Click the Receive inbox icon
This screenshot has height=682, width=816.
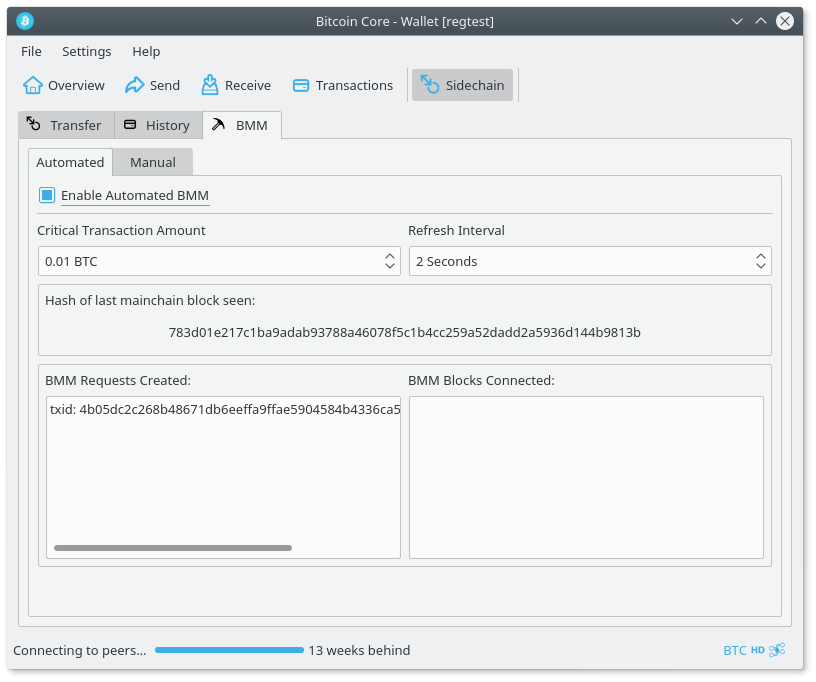pos(210,84)
